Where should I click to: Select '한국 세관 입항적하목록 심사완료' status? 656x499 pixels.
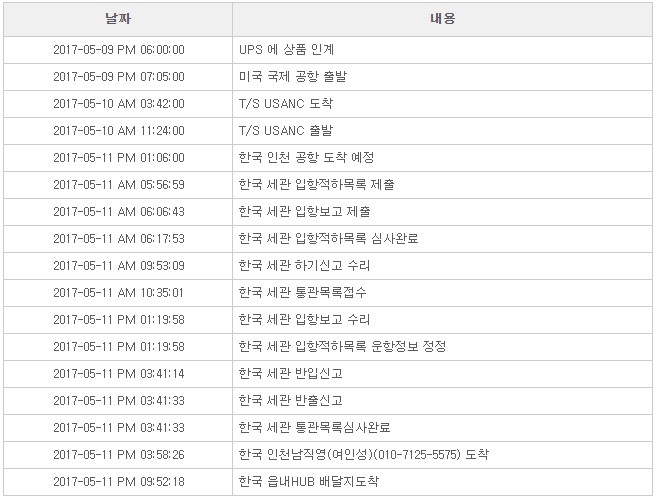point(329,238)
